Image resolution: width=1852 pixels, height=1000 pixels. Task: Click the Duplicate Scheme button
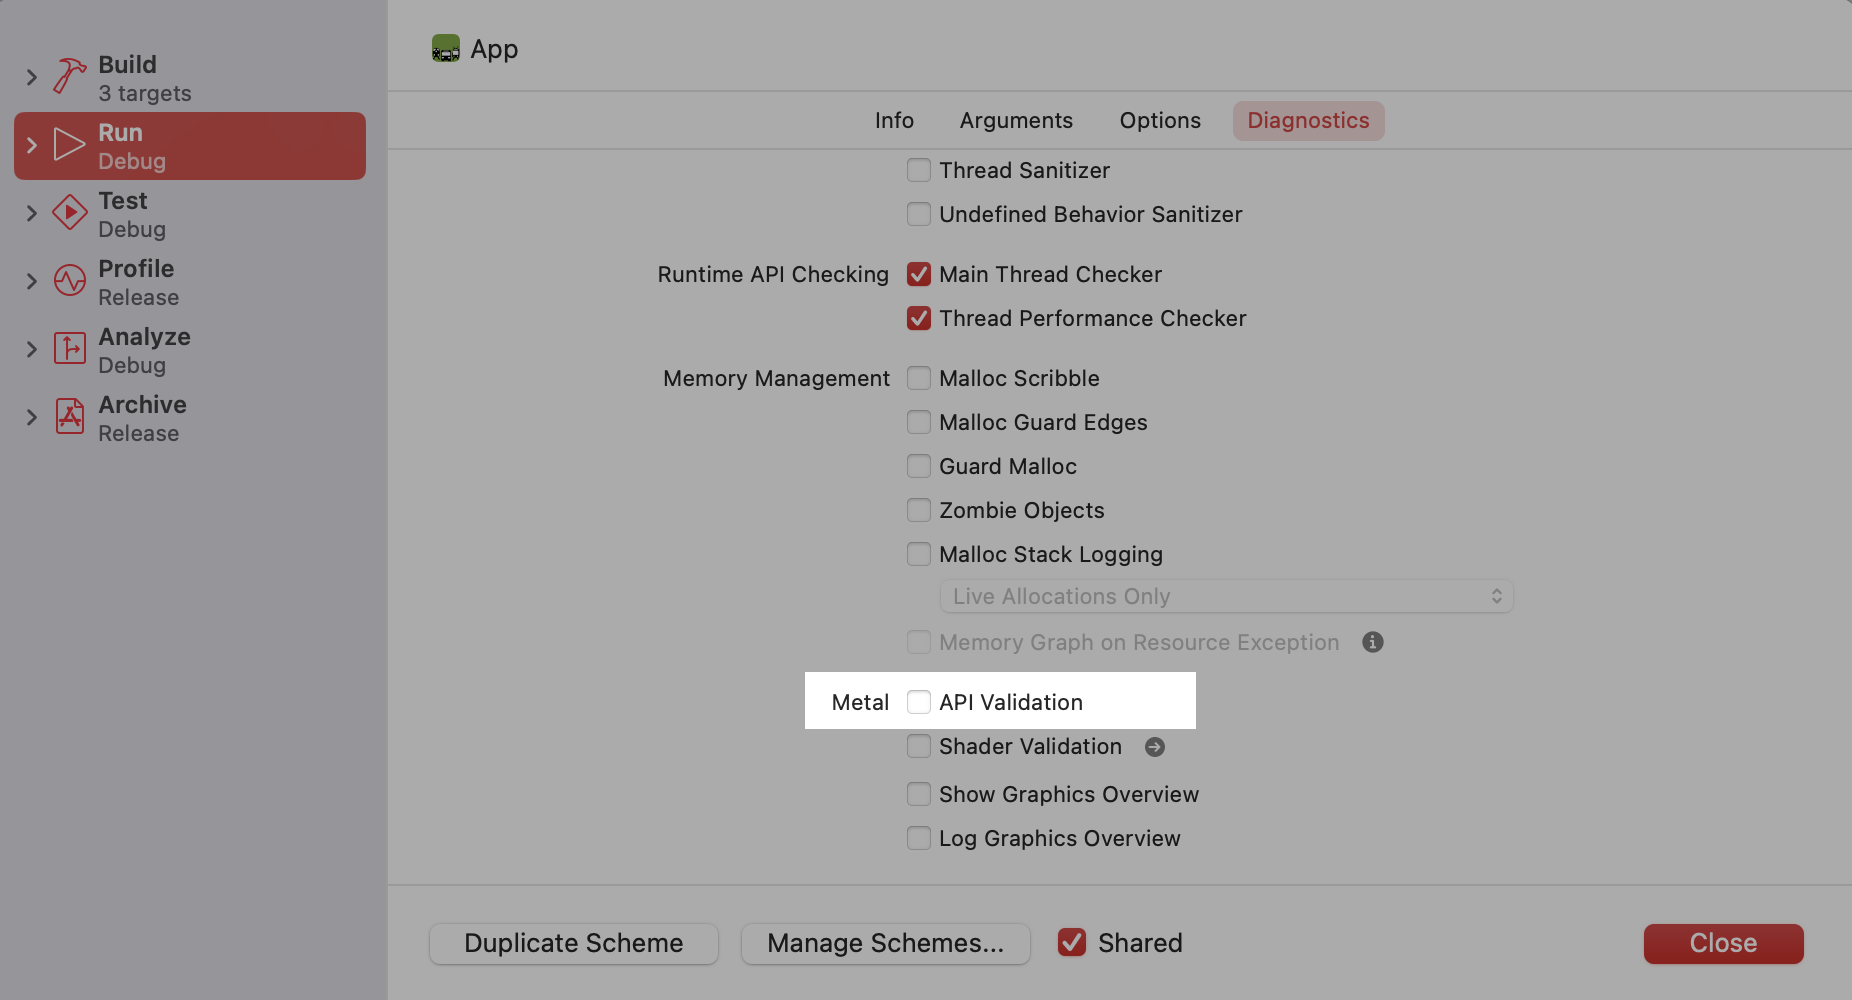coord(573,943)
